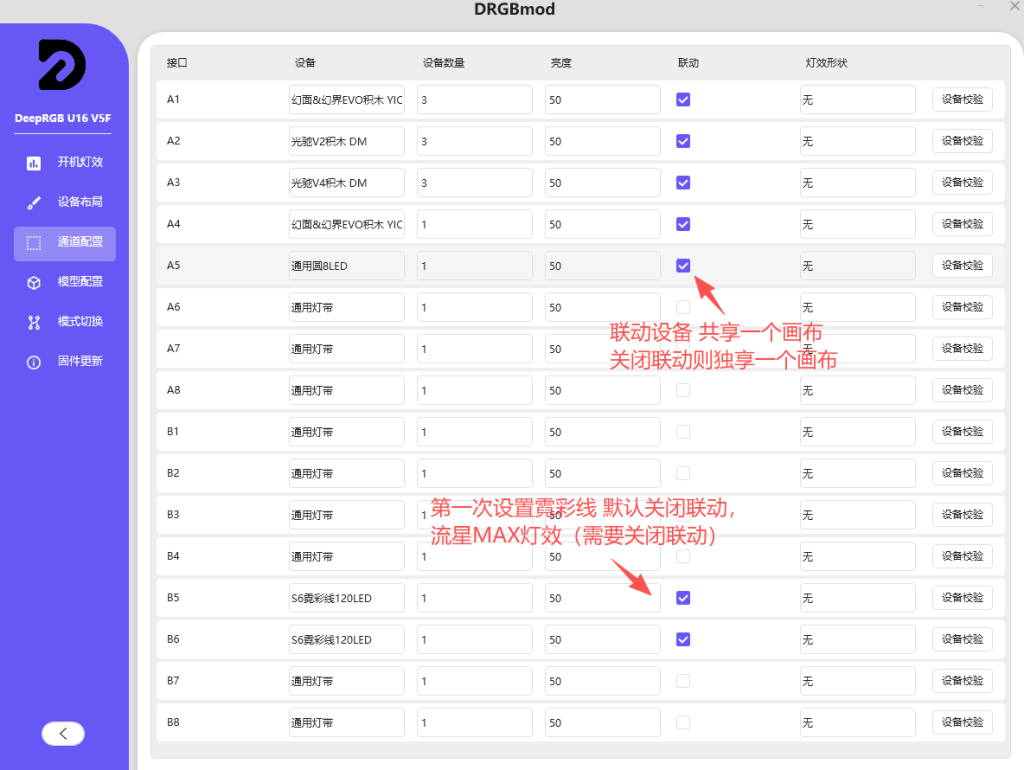Click the 设备布局 brush icon

[34, 202]
